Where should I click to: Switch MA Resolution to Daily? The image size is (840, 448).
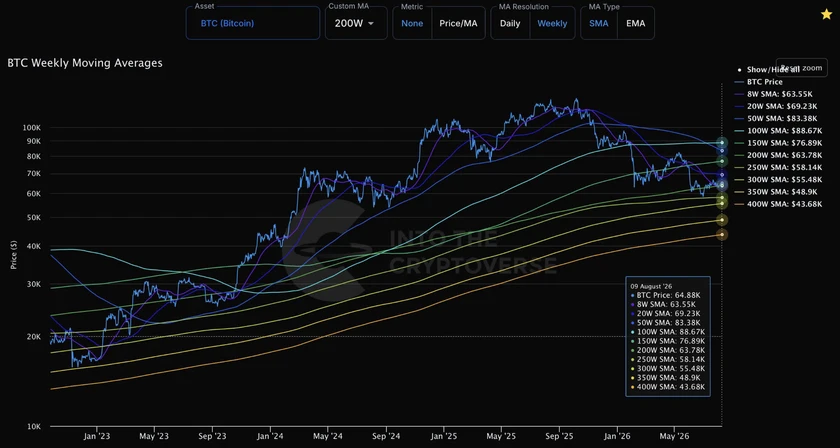510,23
